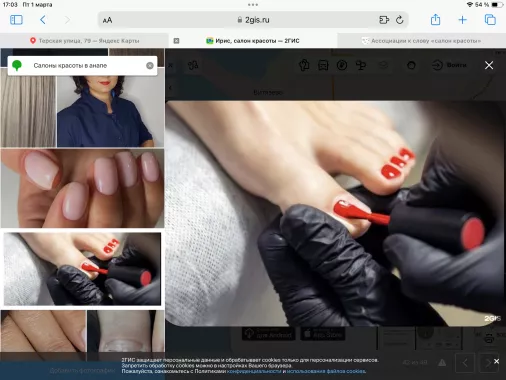506x380 pixels.
Task: Reload the 2gis.ru page
Action: [400, 20]
